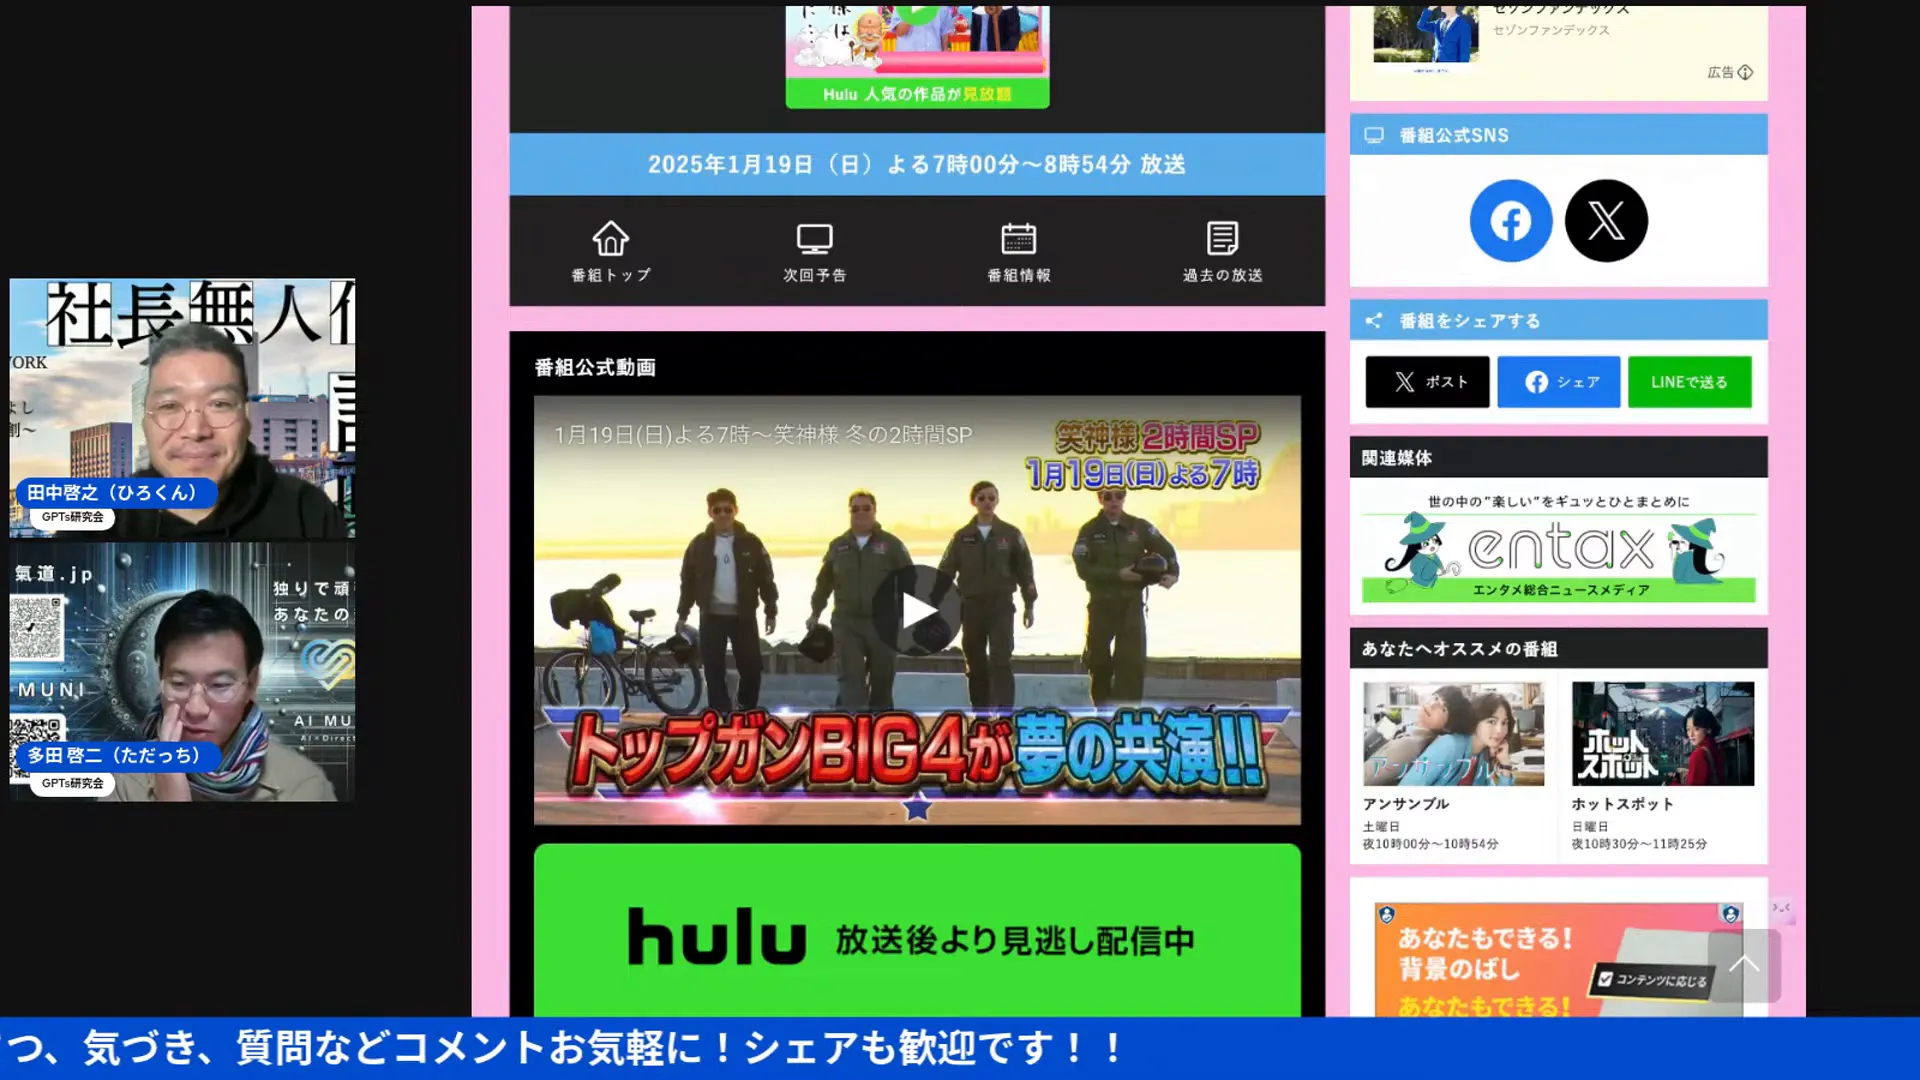Click the セゾンファンデックス ad image
Viewport: 1920px width, 1080px height.
(x=1425, y=35)
